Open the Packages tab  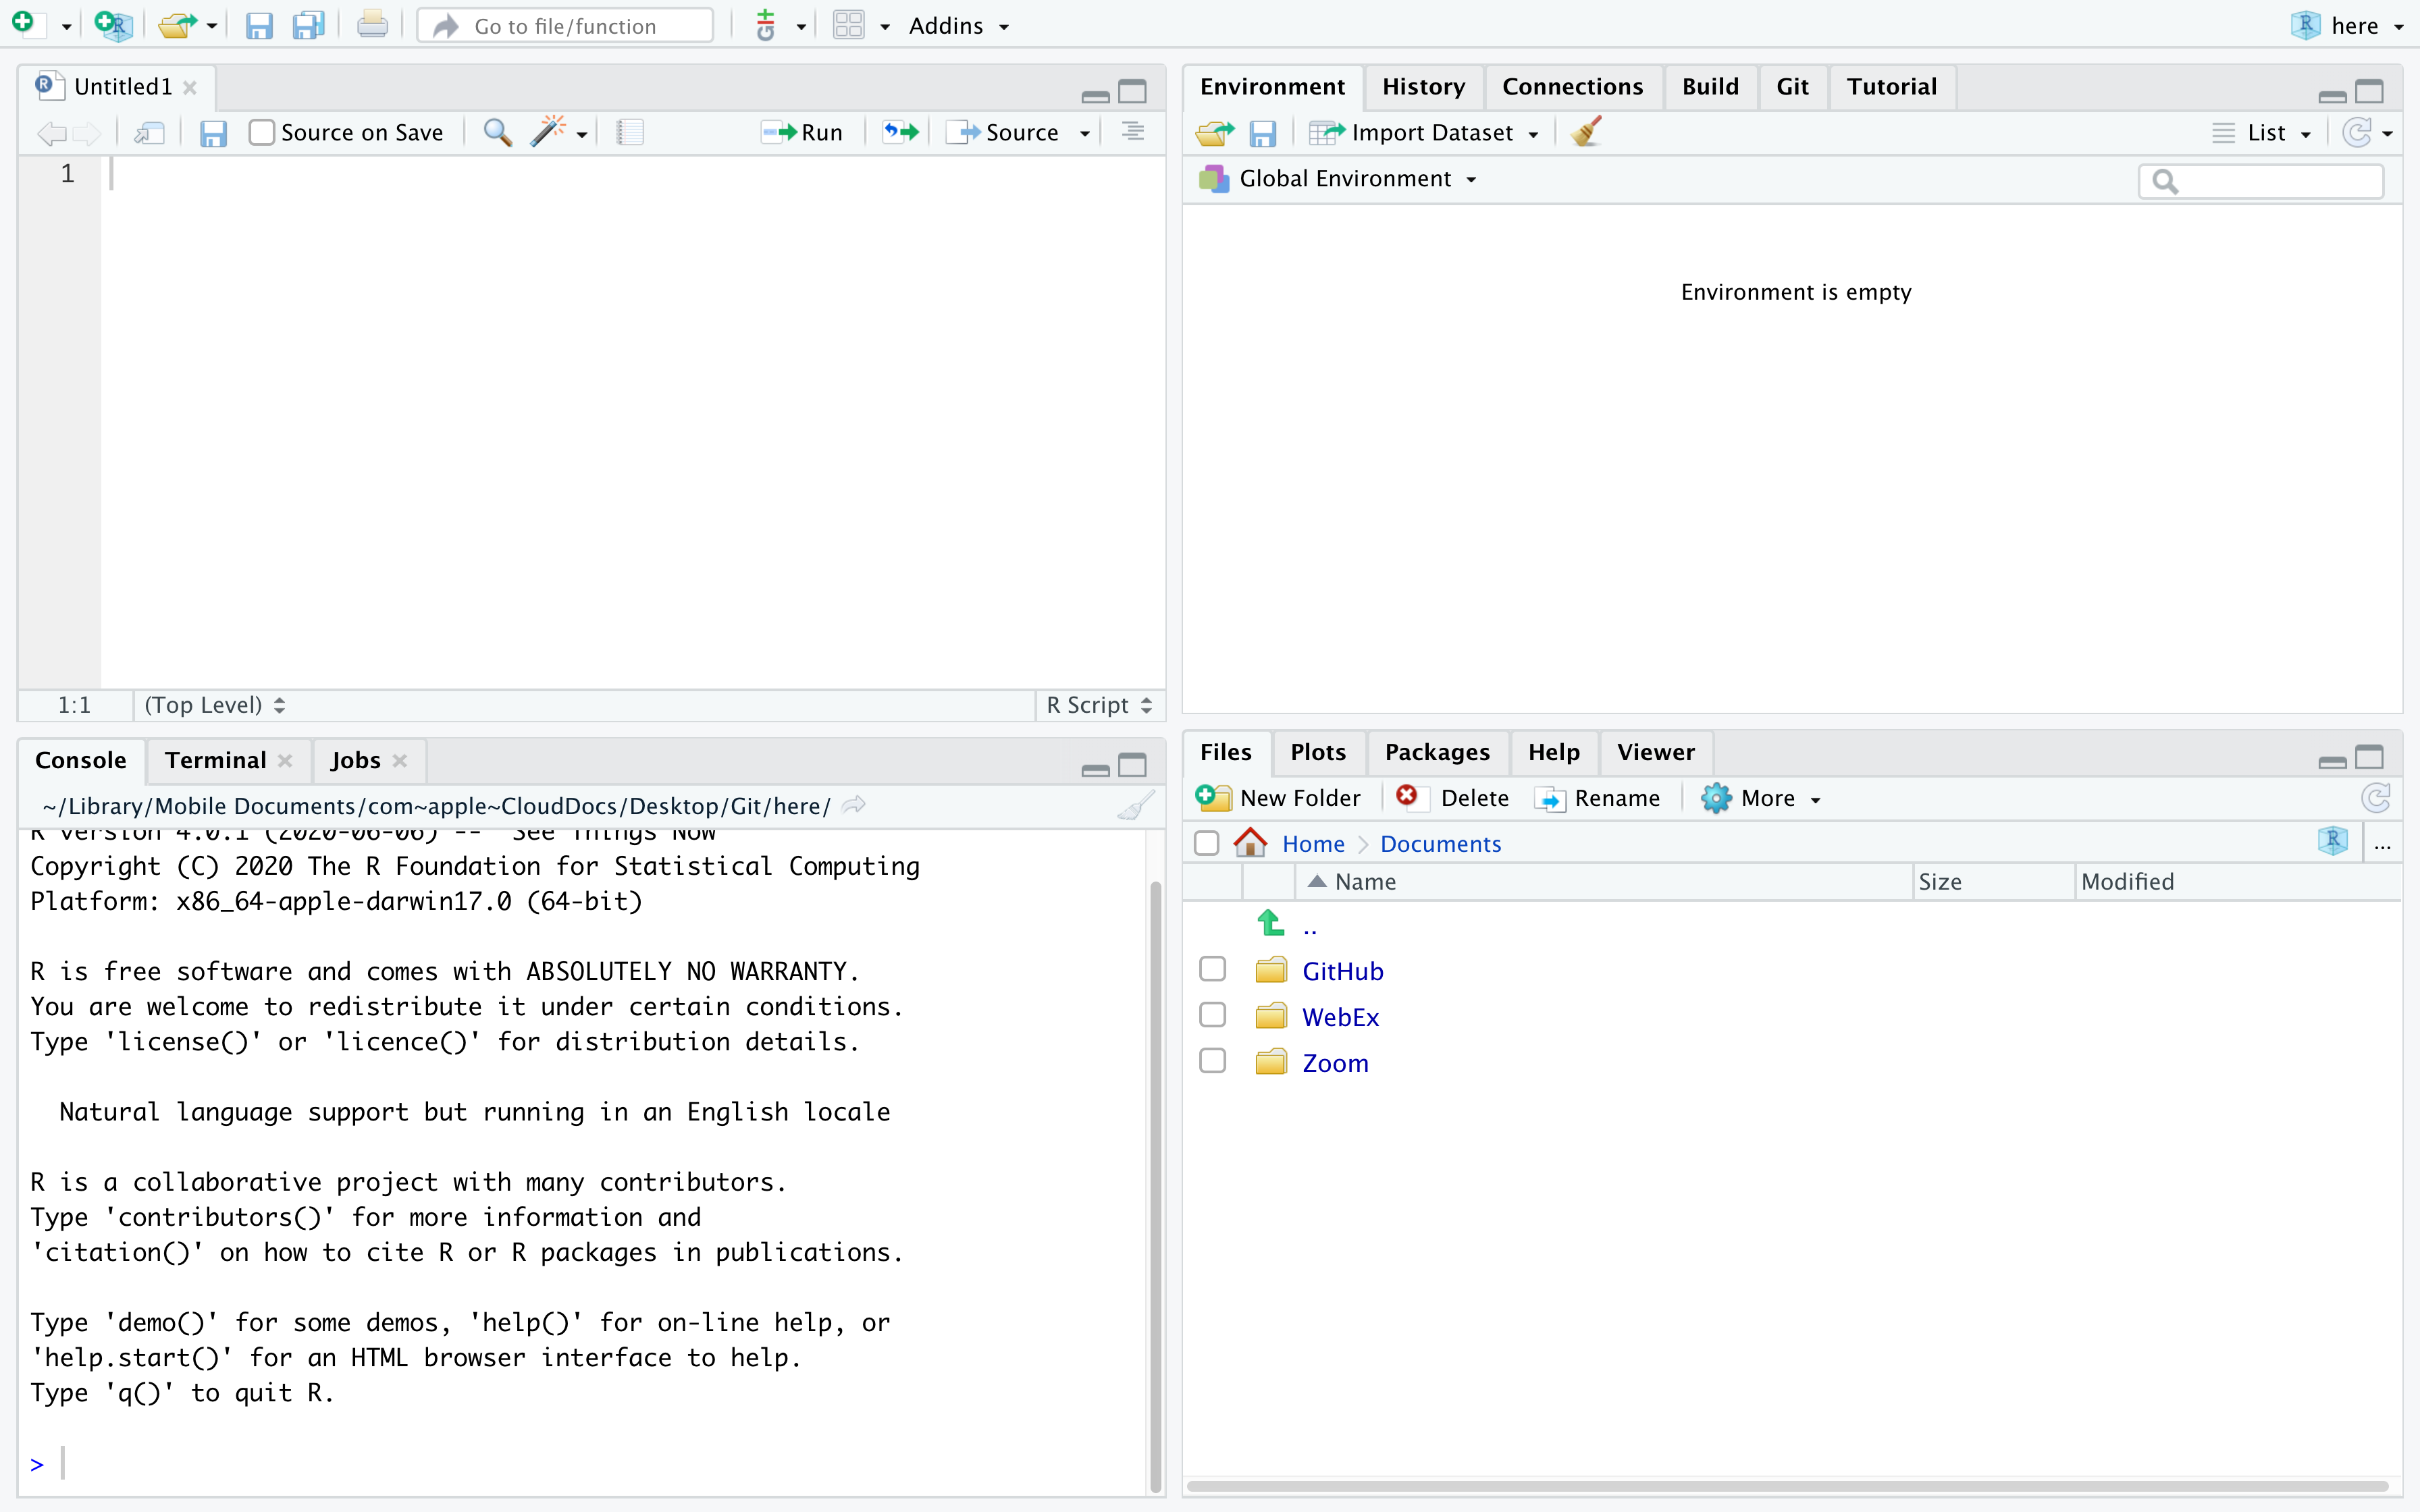1437,752
